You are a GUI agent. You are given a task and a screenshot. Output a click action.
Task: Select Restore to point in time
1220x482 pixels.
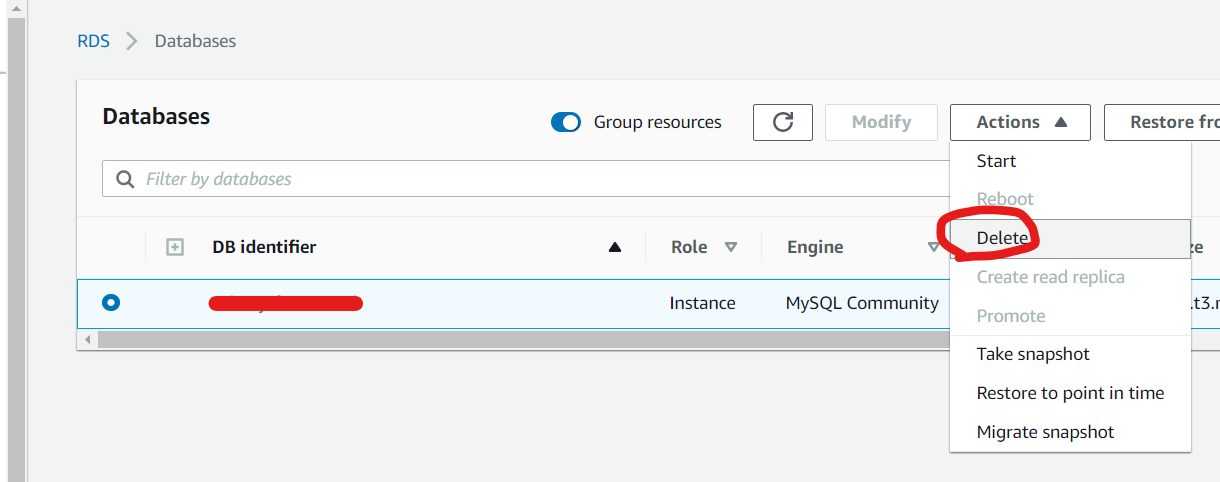pyautogui.click(x=1070, y=393)
